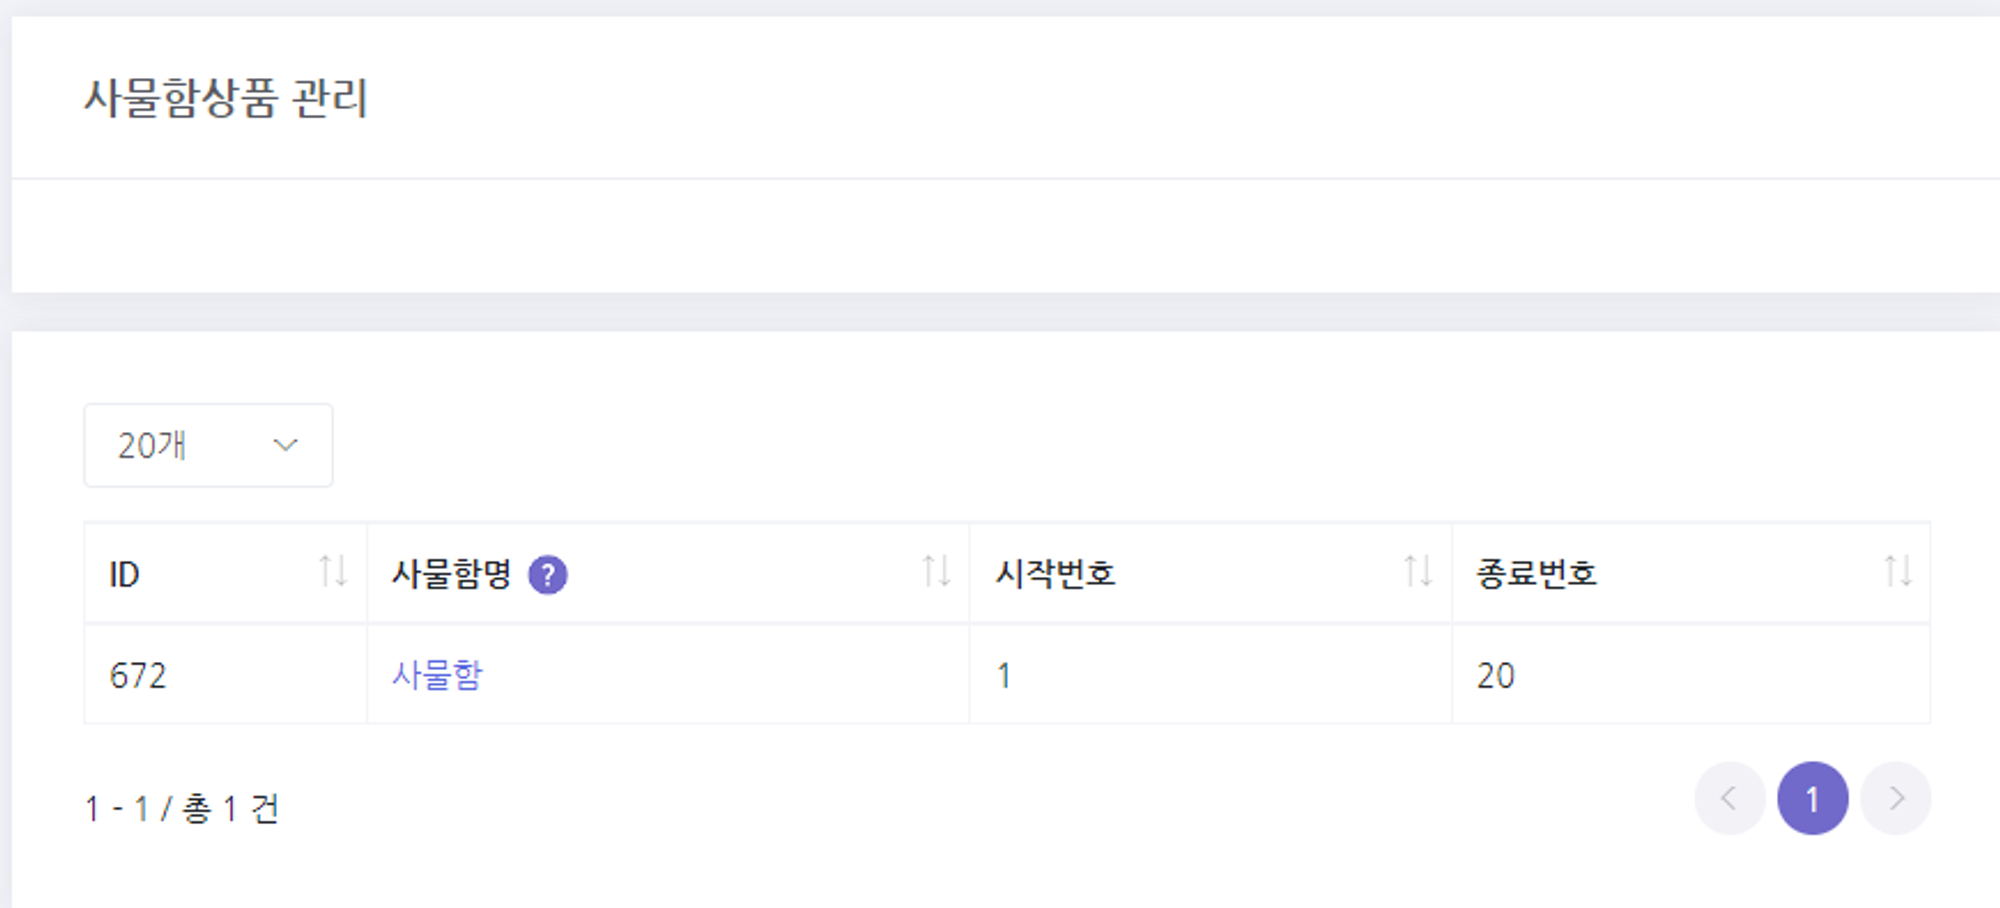Go to the next page arrow
Screen dimensions: 2000x908
1896,798
